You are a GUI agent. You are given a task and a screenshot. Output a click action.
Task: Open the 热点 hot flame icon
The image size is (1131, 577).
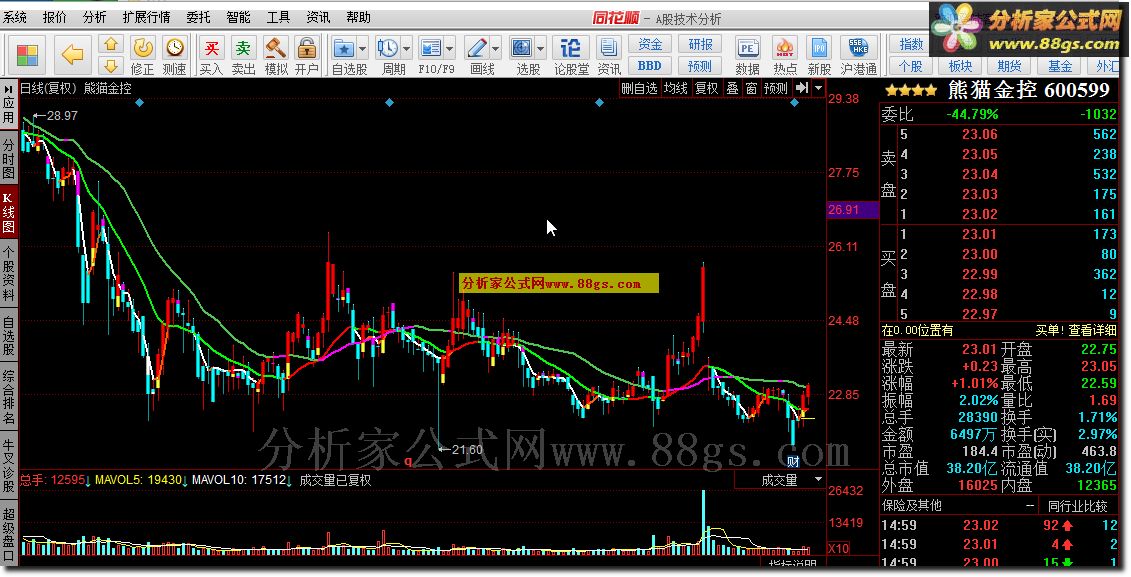pos(785,48)
